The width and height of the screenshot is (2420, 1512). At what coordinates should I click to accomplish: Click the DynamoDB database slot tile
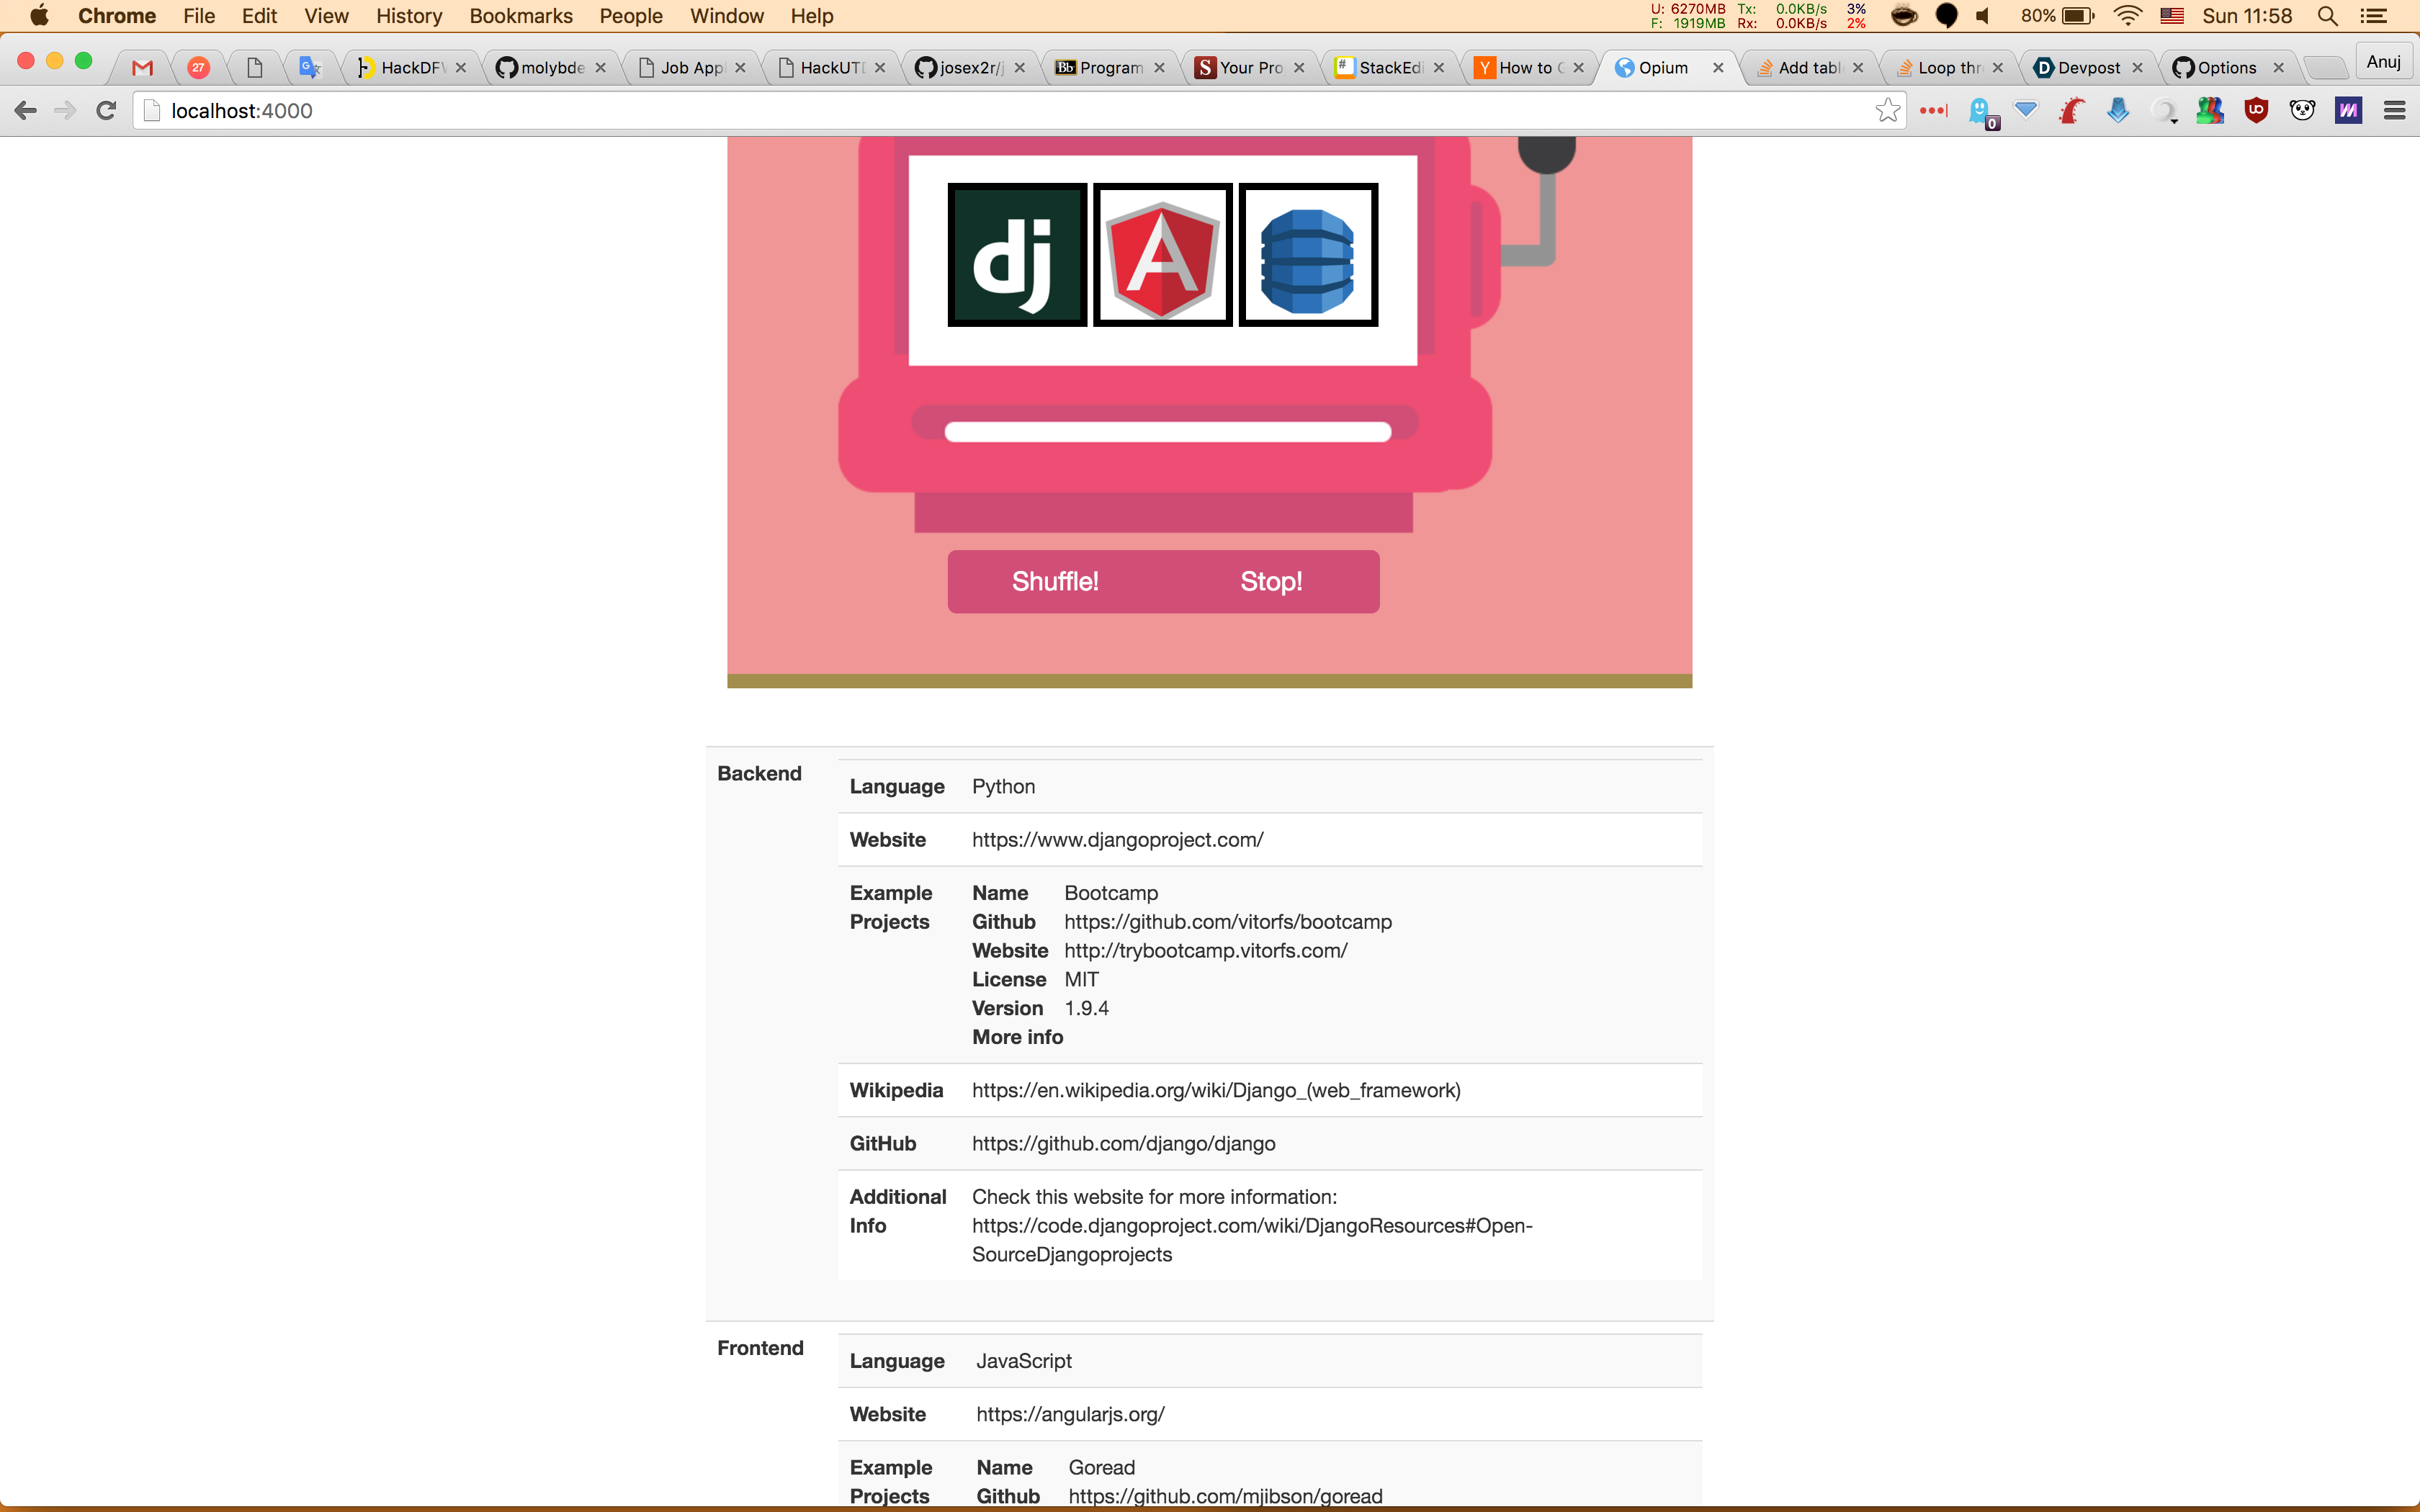[x=1308, y=254]
